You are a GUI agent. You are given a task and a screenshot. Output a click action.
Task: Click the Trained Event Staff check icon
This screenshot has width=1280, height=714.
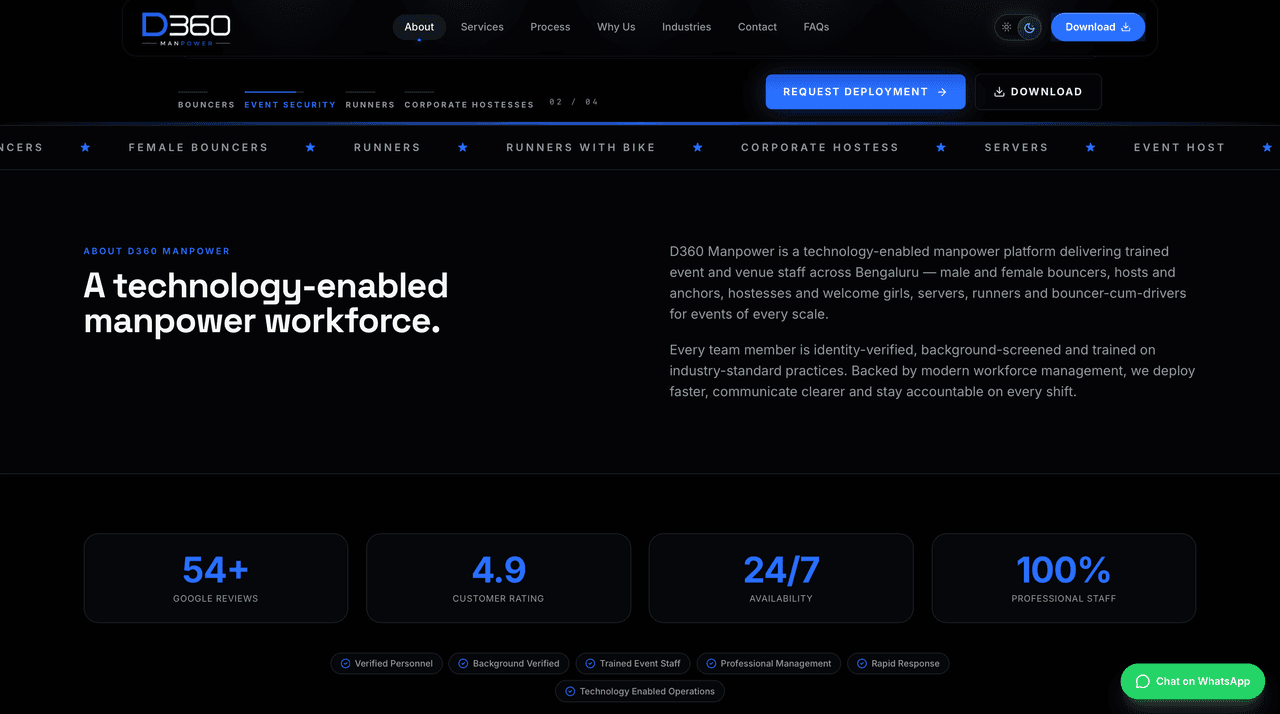590,663
